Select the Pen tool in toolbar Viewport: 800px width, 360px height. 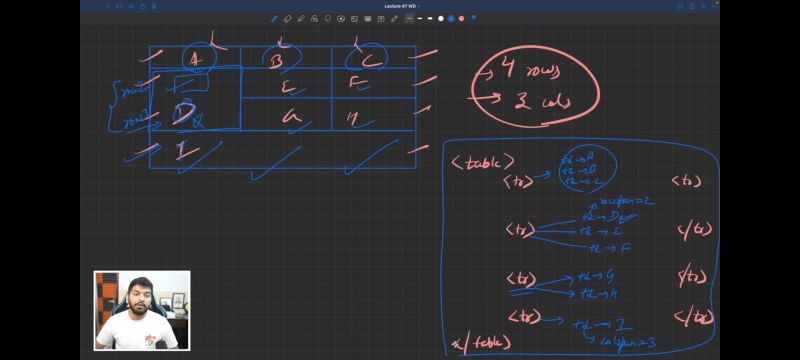(274, 19)
